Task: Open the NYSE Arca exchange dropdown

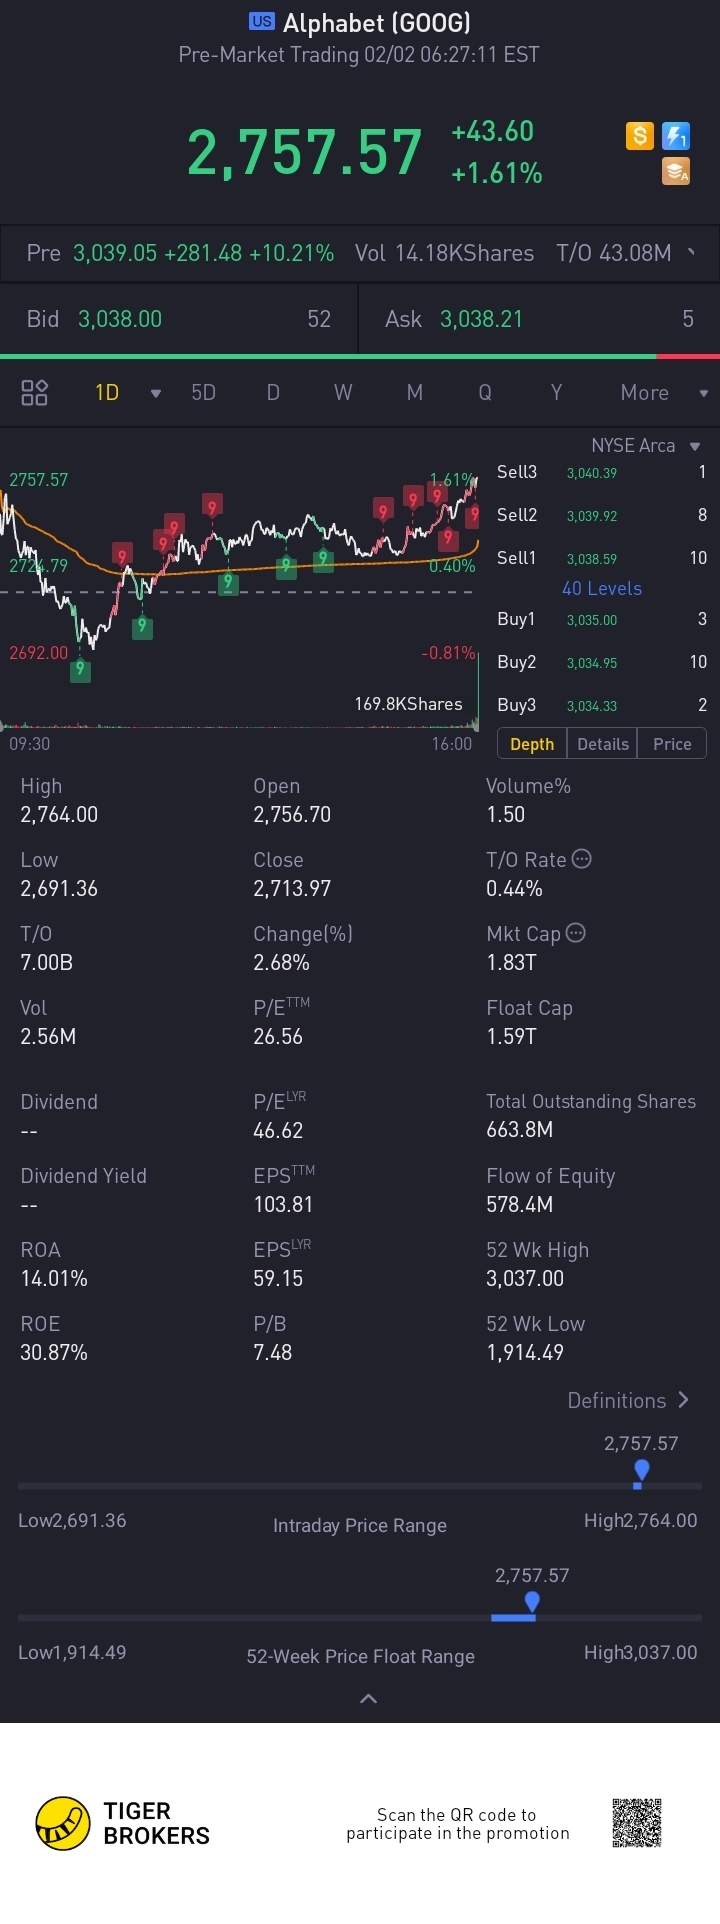Action: click(645, 446)
